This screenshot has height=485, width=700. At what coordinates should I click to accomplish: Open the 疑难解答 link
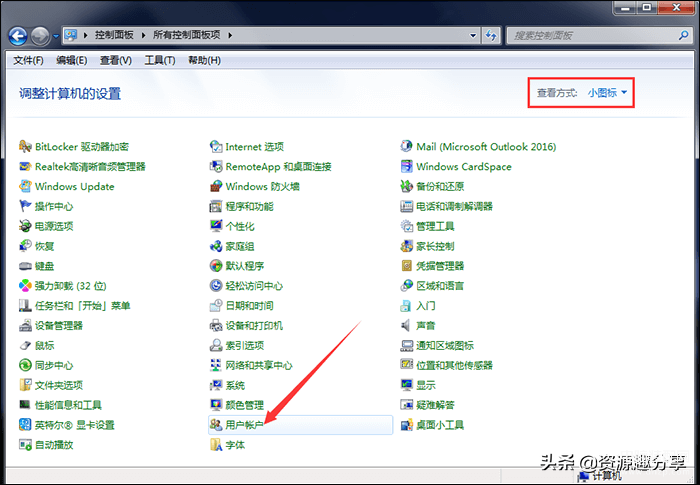pos(435,405)
